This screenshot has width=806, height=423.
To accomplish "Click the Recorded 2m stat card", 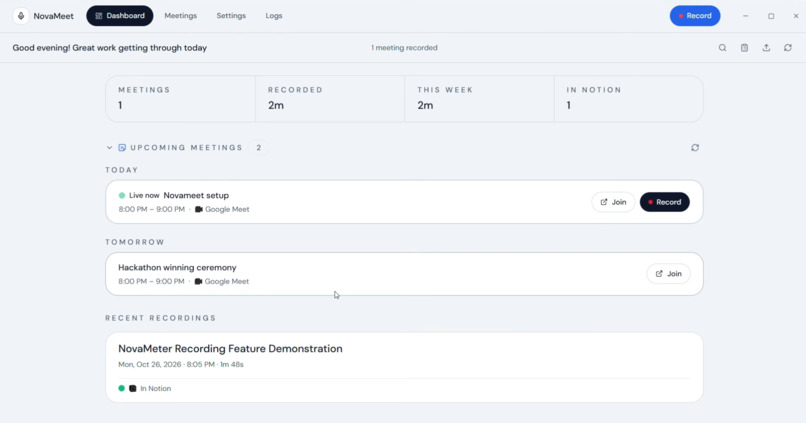I will coord(330,99).
